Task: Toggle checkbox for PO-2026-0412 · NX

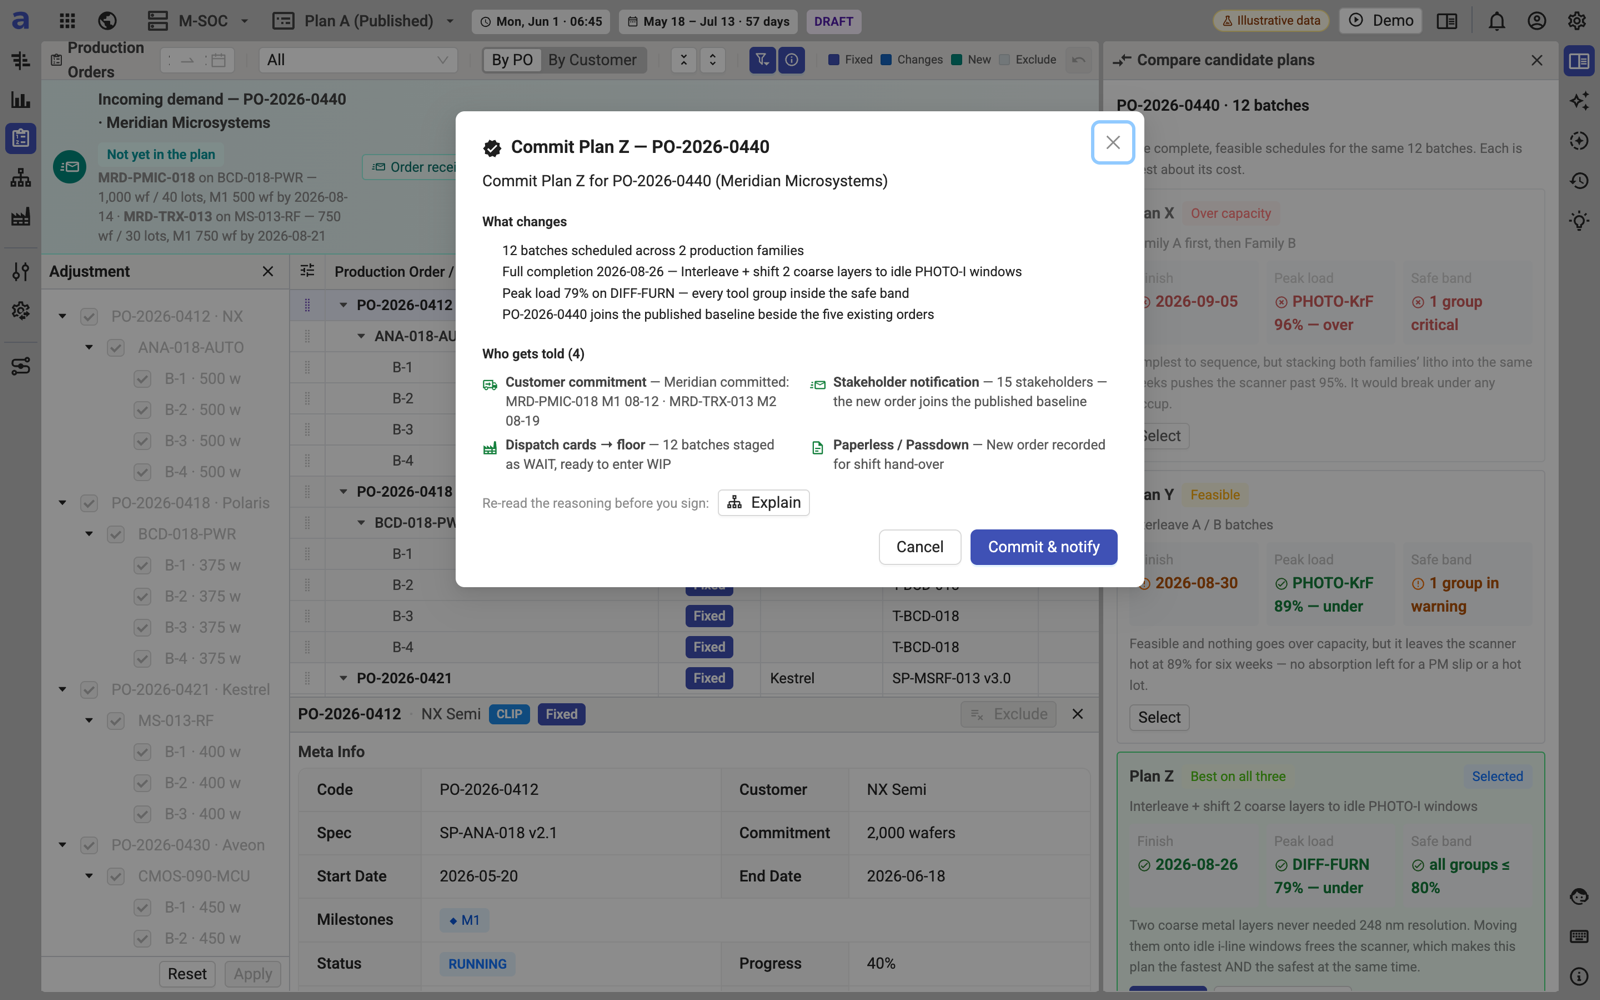Action: [89, 316]
